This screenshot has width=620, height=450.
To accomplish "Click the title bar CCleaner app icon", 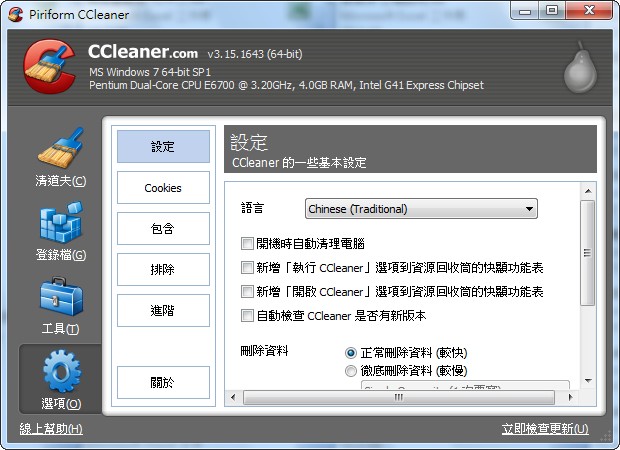I will 14,10.
